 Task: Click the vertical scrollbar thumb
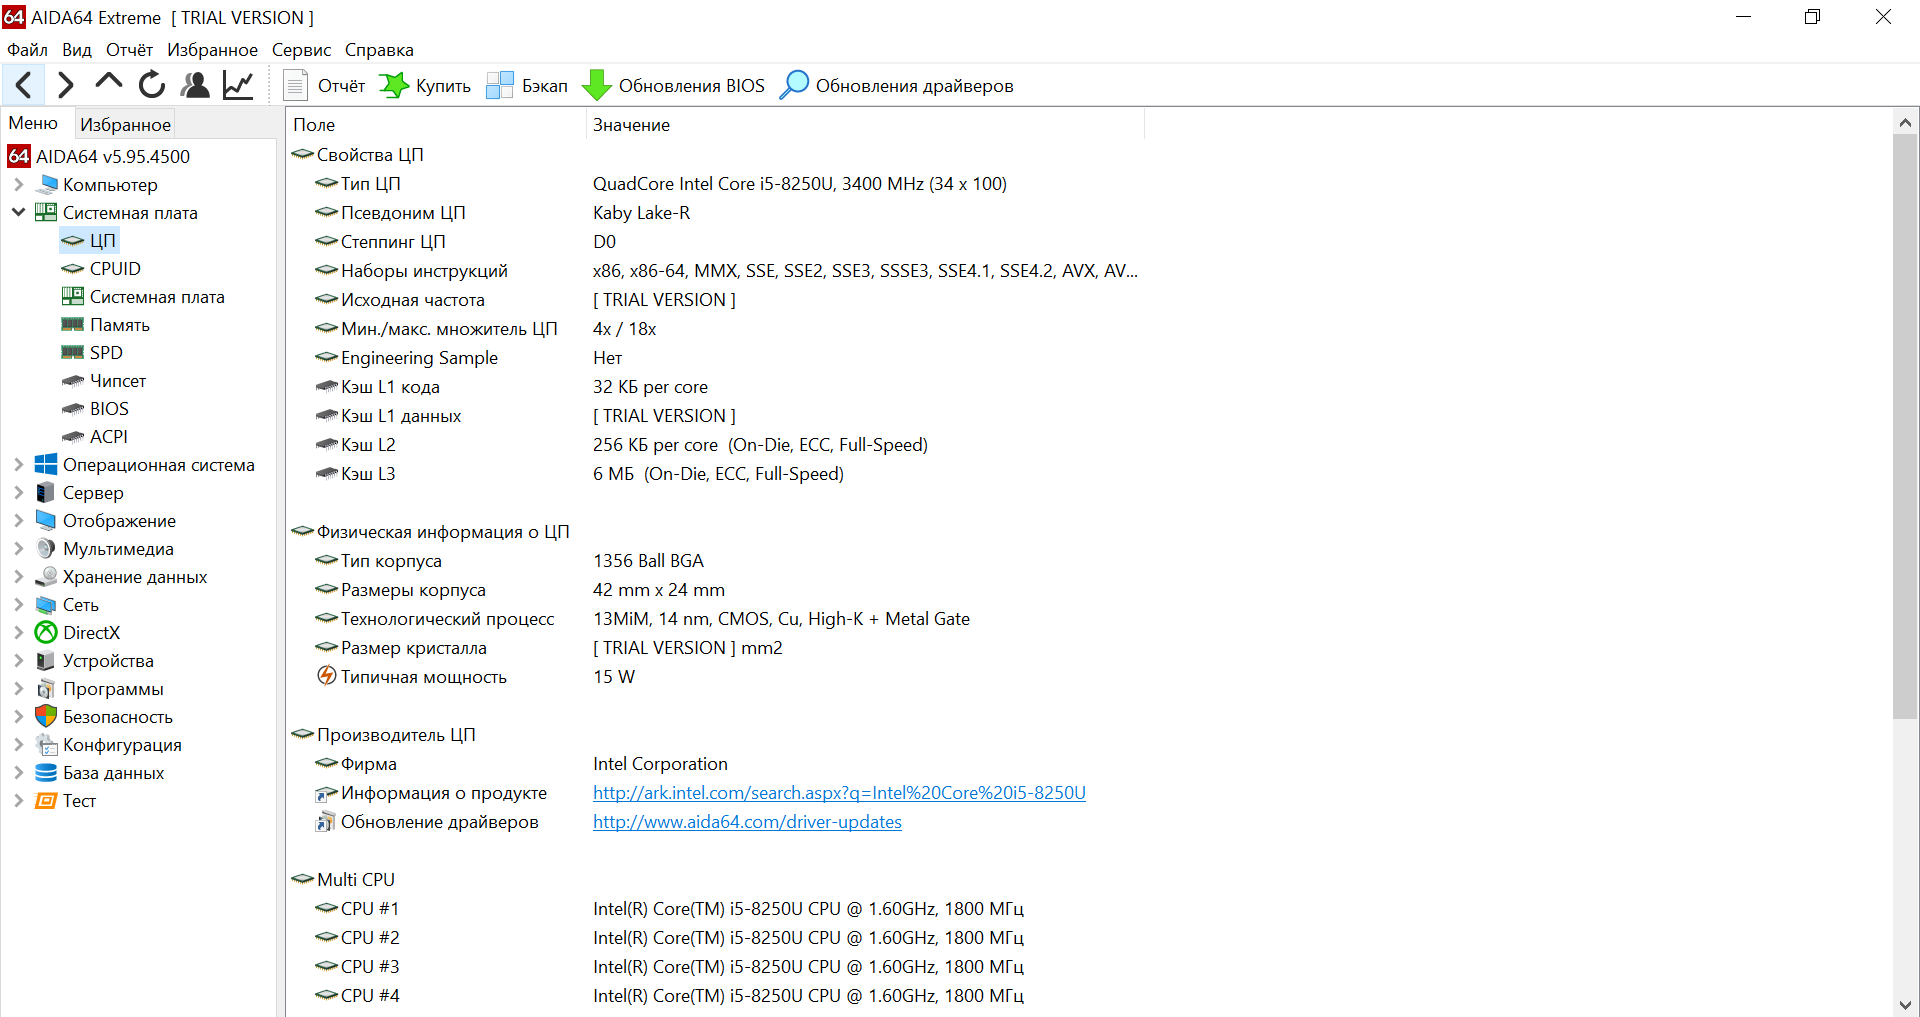click(x=1905, y=427)
